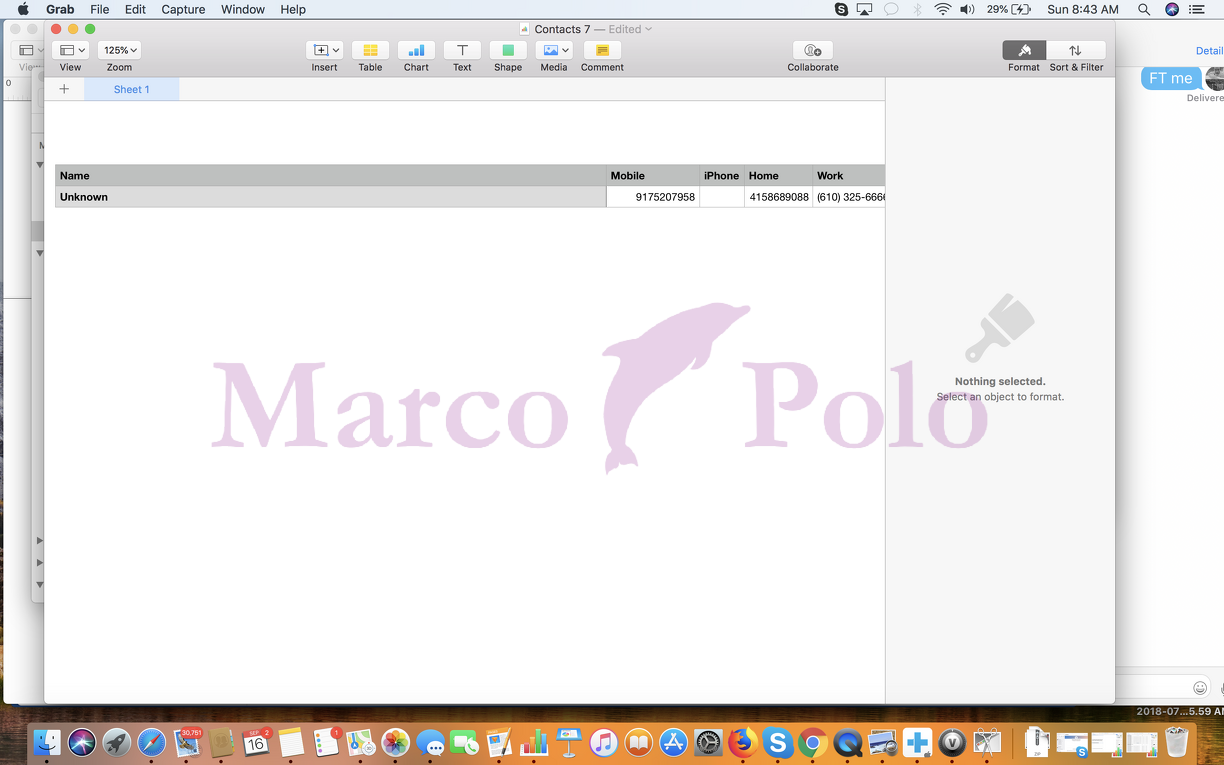The image size is (1224, 765).
Task: Open FaceTime from the Dock
Action: pos(465,742)
